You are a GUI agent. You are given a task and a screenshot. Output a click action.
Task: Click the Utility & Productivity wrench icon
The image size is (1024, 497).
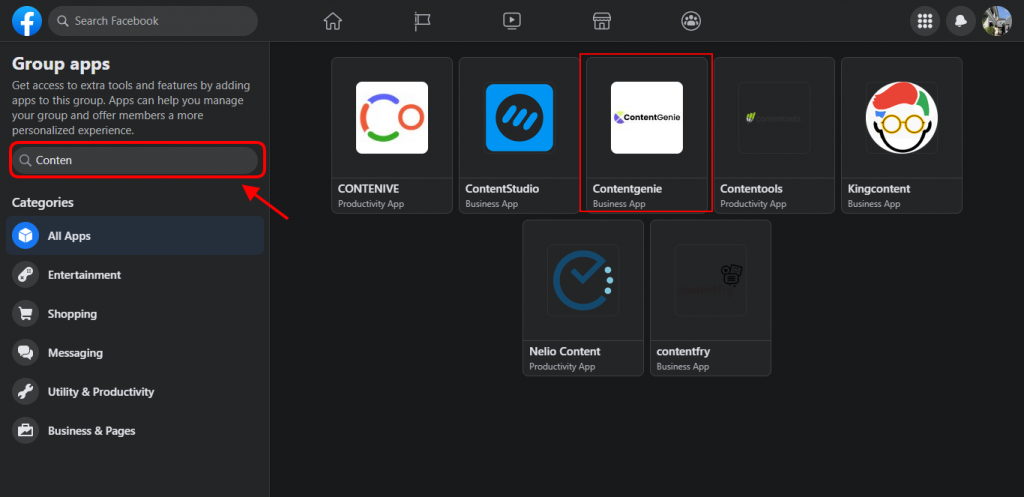pyautogui.click(x=25, y=392)
